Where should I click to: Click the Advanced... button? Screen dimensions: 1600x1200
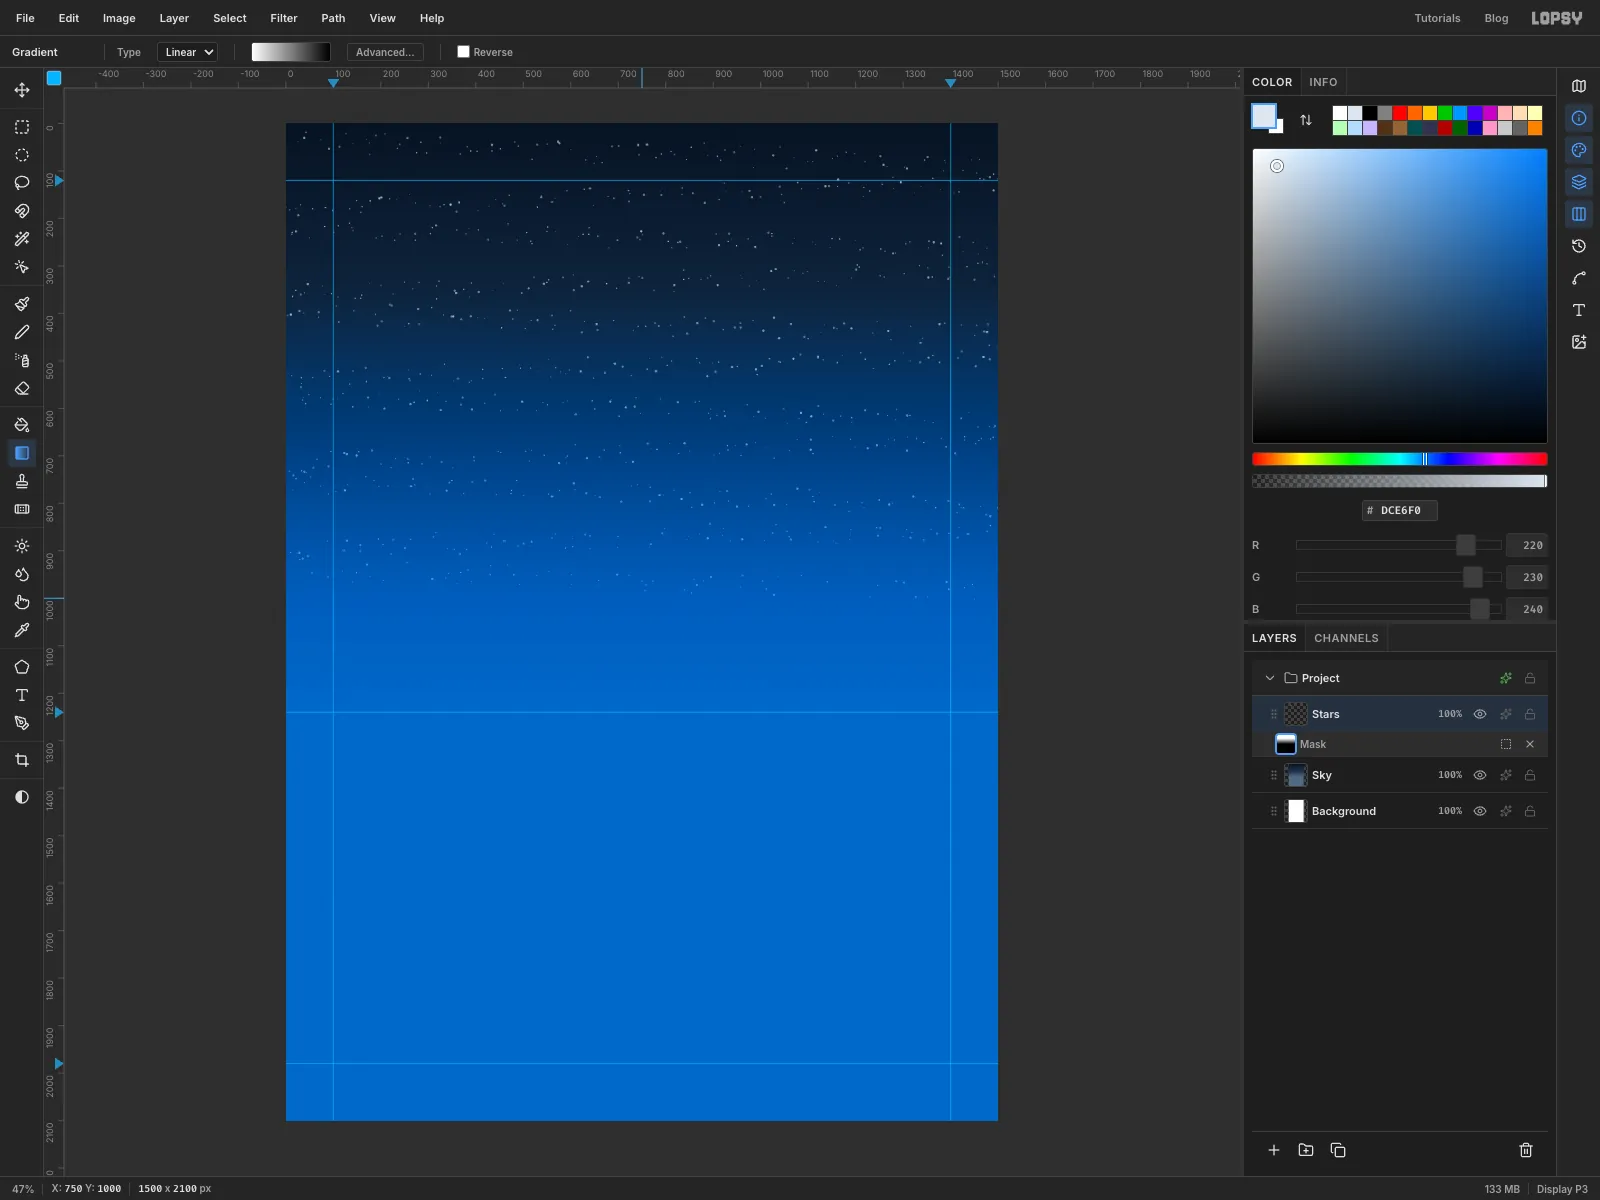385,52
